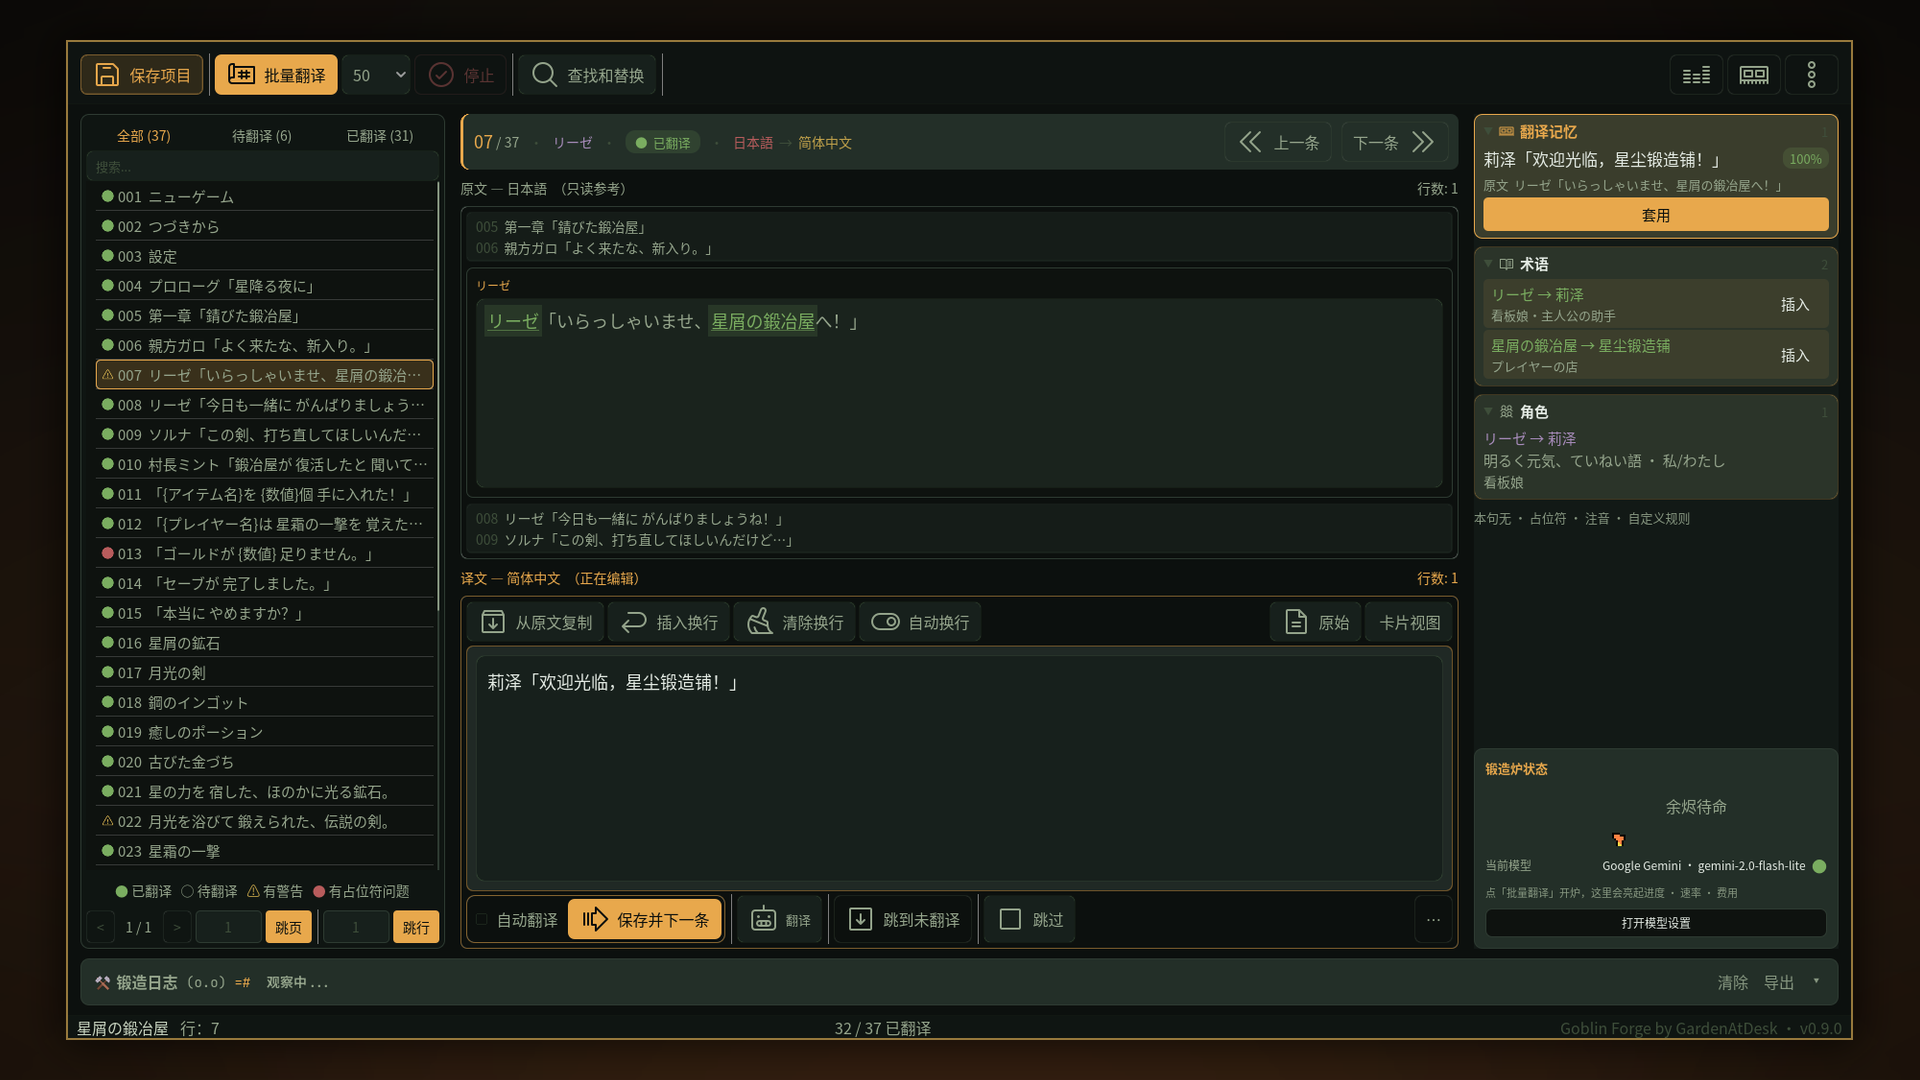
Task: Collapse the 术语 glossary panel
Action: tap(1488, 264)
